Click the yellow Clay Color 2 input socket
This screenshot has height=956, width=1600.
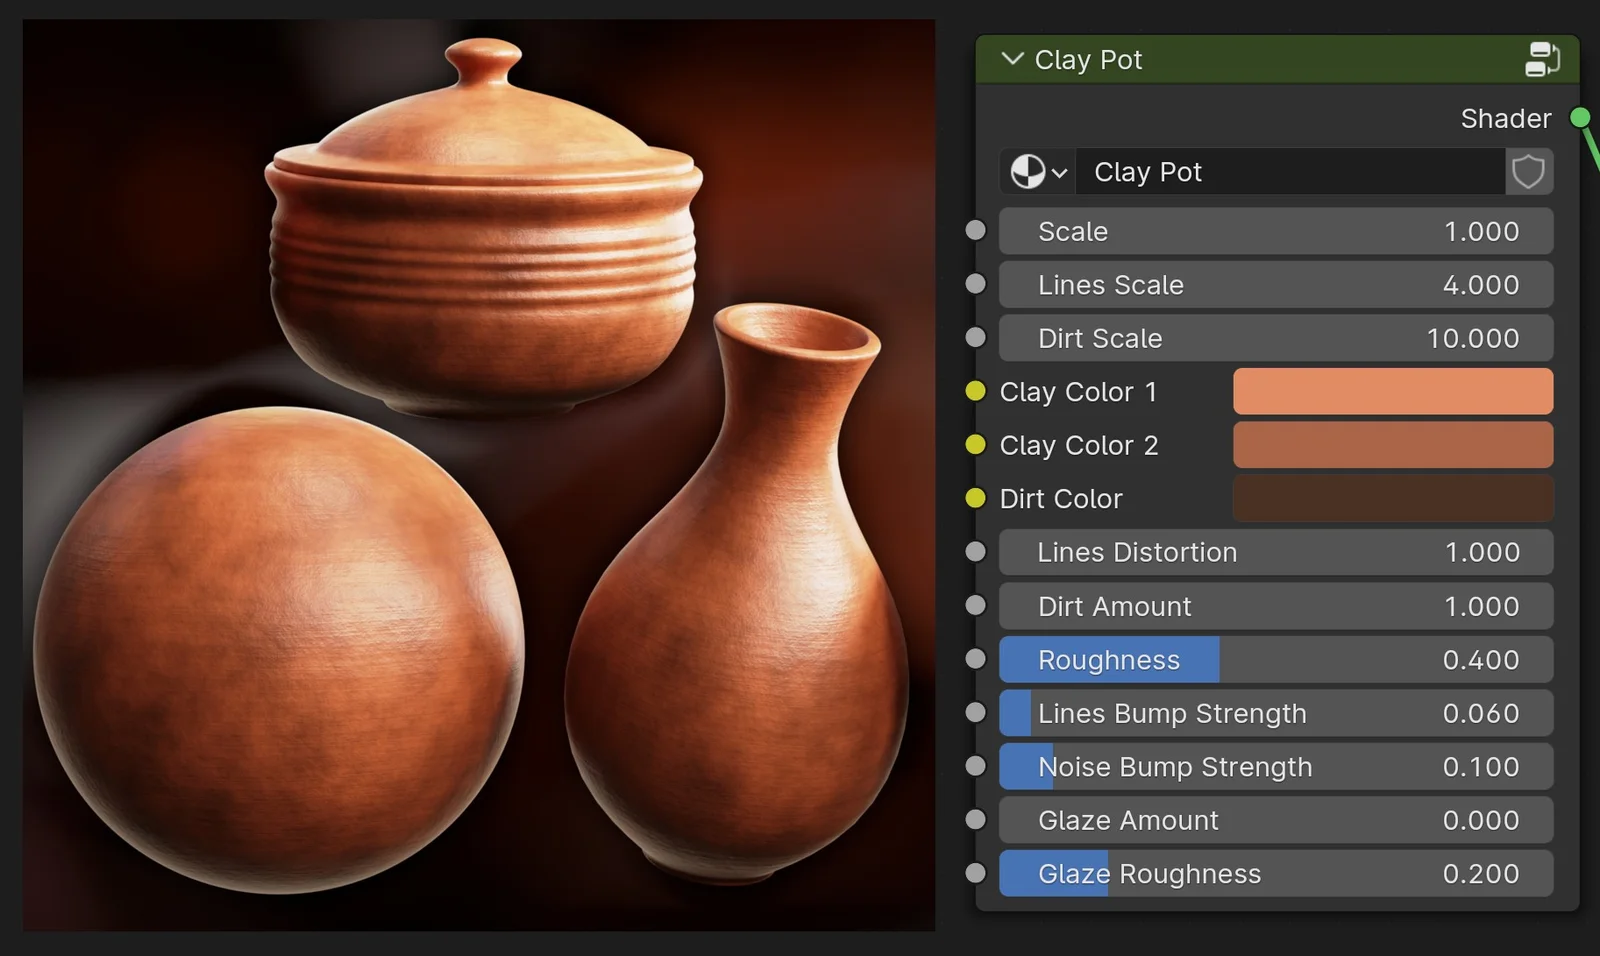[x=974, y=445]
